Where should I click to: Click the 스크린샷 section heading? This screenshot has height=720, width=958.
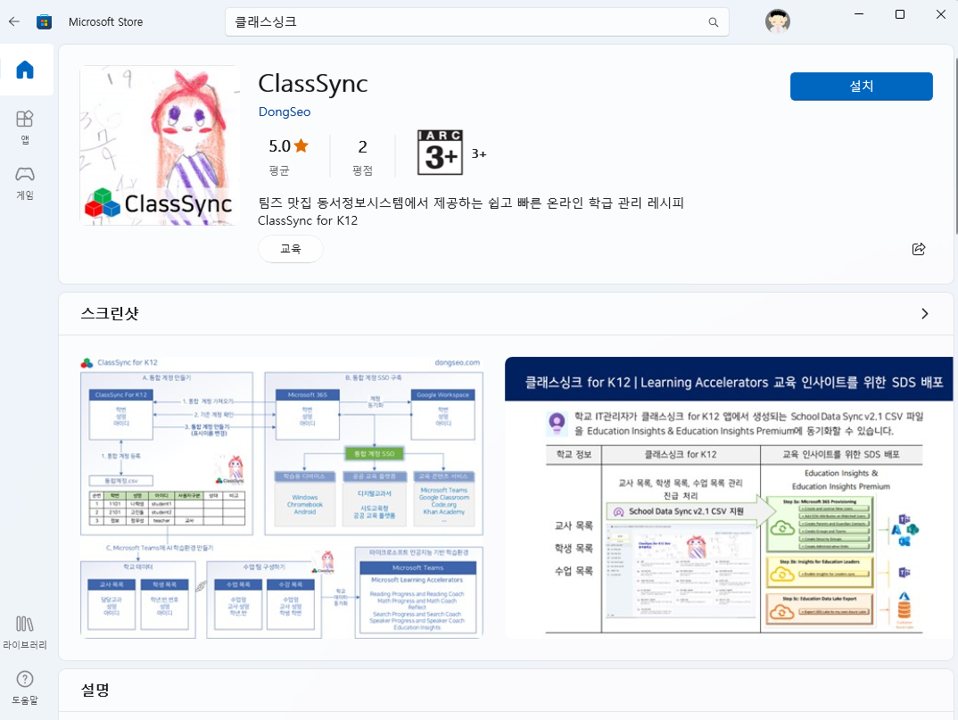tap(110, 314)
